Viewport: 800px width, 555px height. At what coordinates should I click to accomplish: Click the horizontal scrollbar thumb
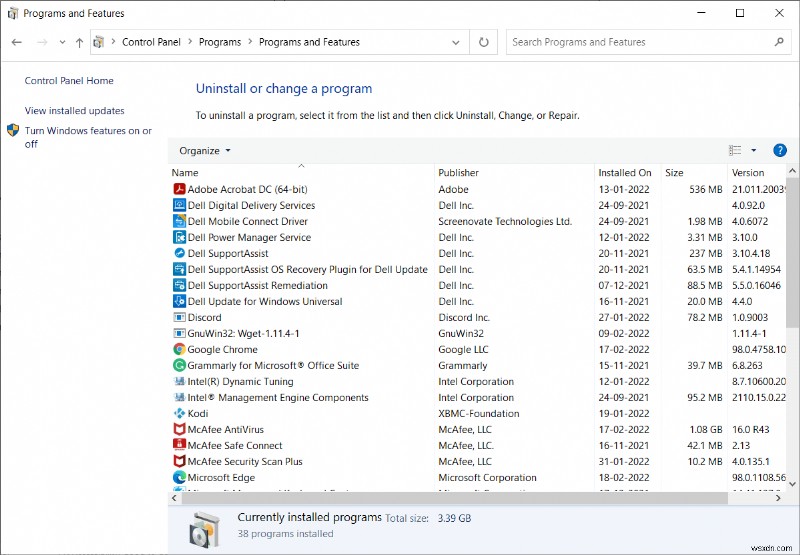454,498
